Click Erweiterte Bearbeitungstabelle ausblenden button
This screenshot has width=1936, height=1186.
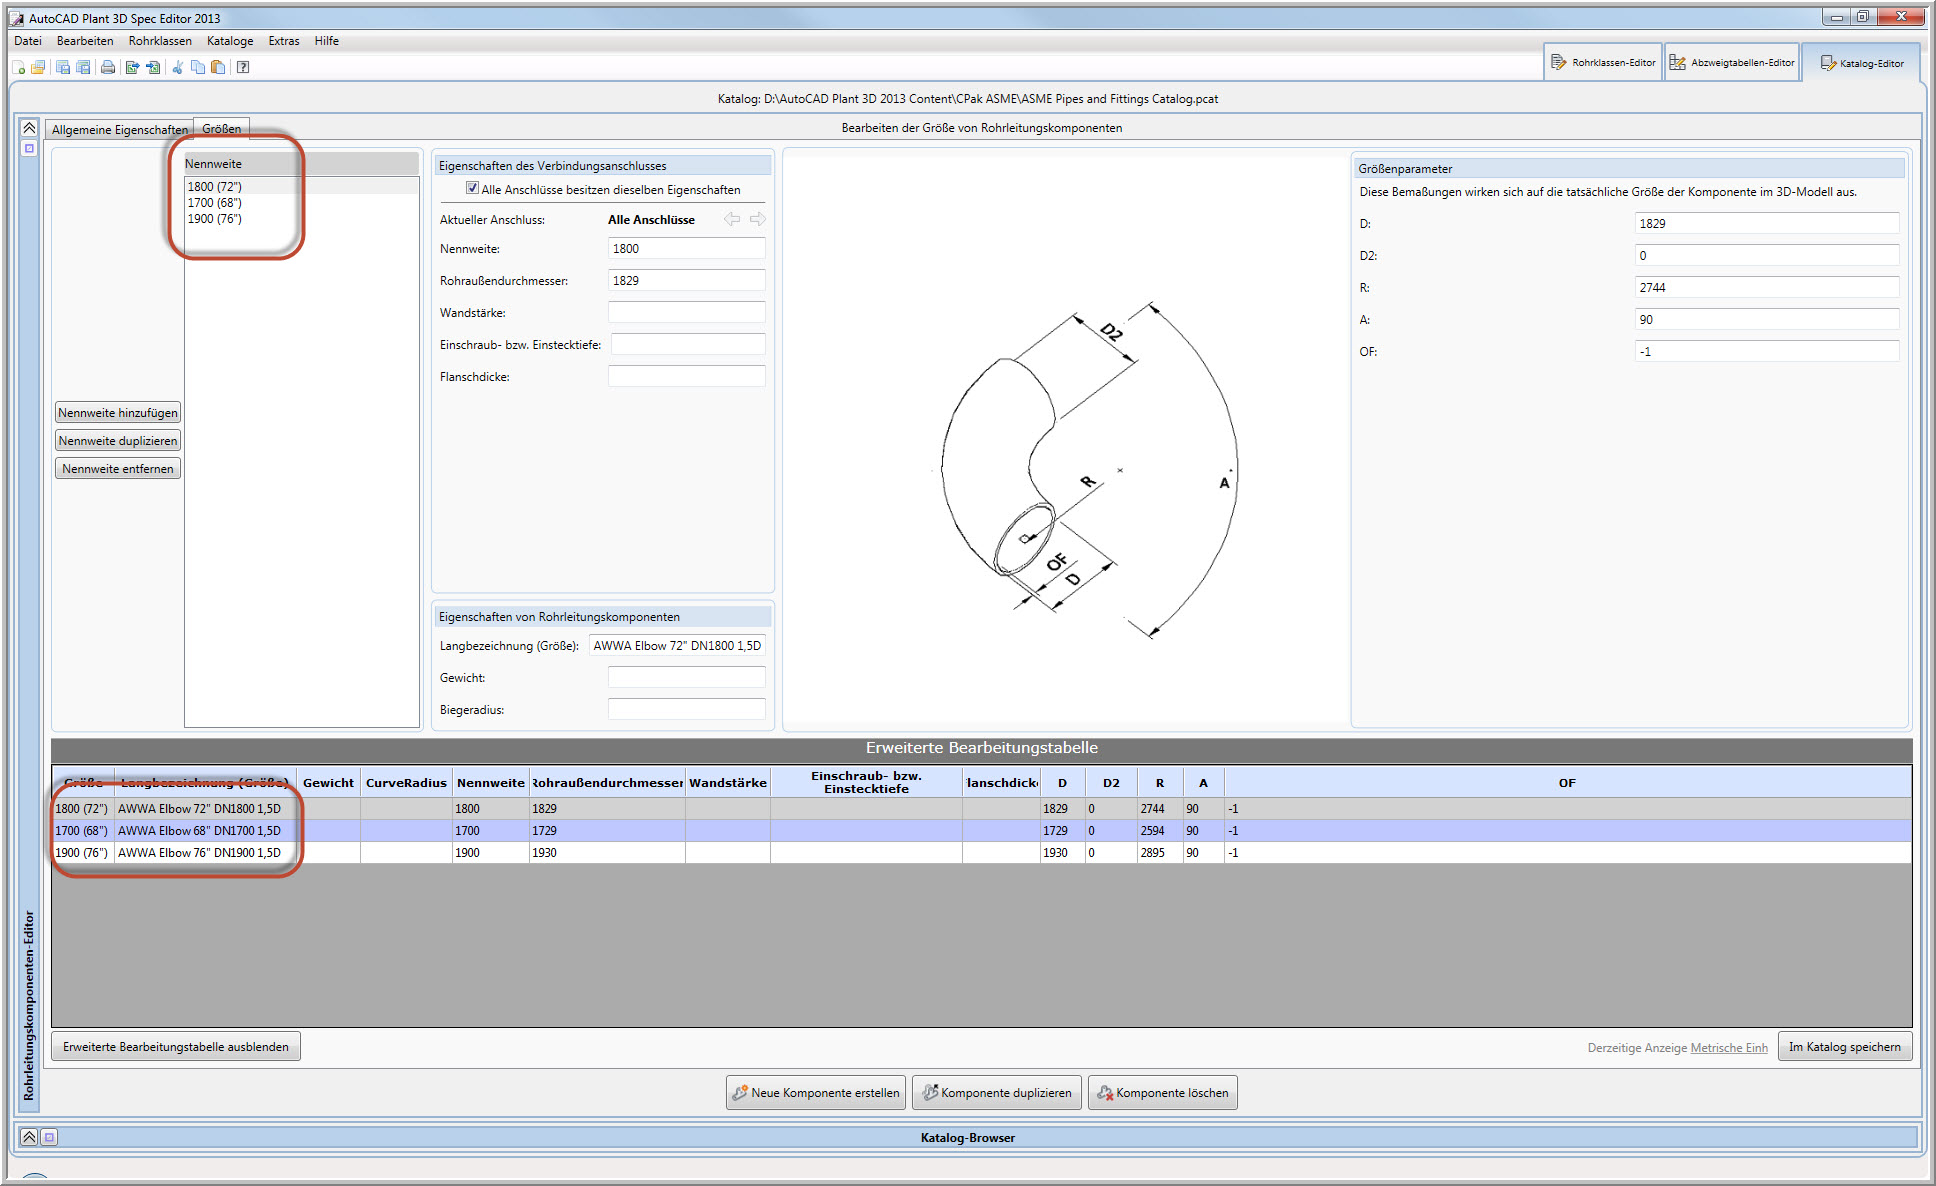(x=176, y=1047)
